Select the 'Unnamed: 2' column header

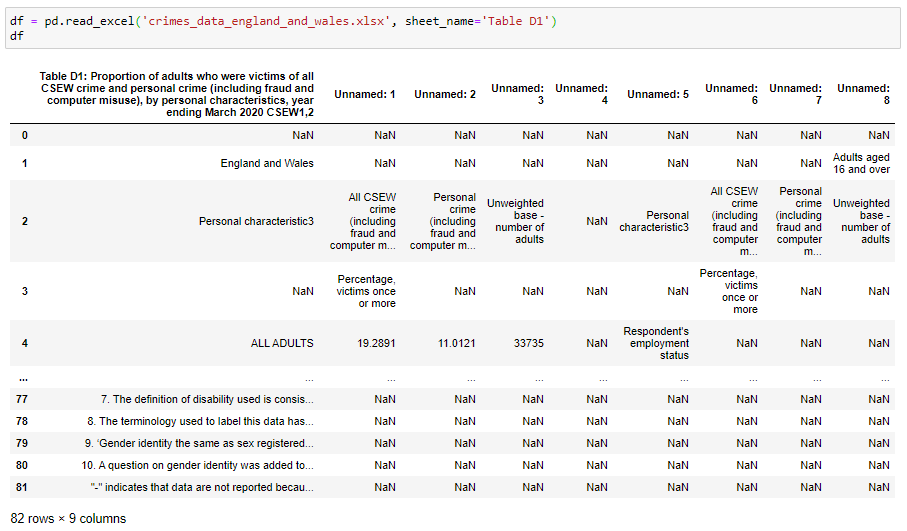(445, 94)
